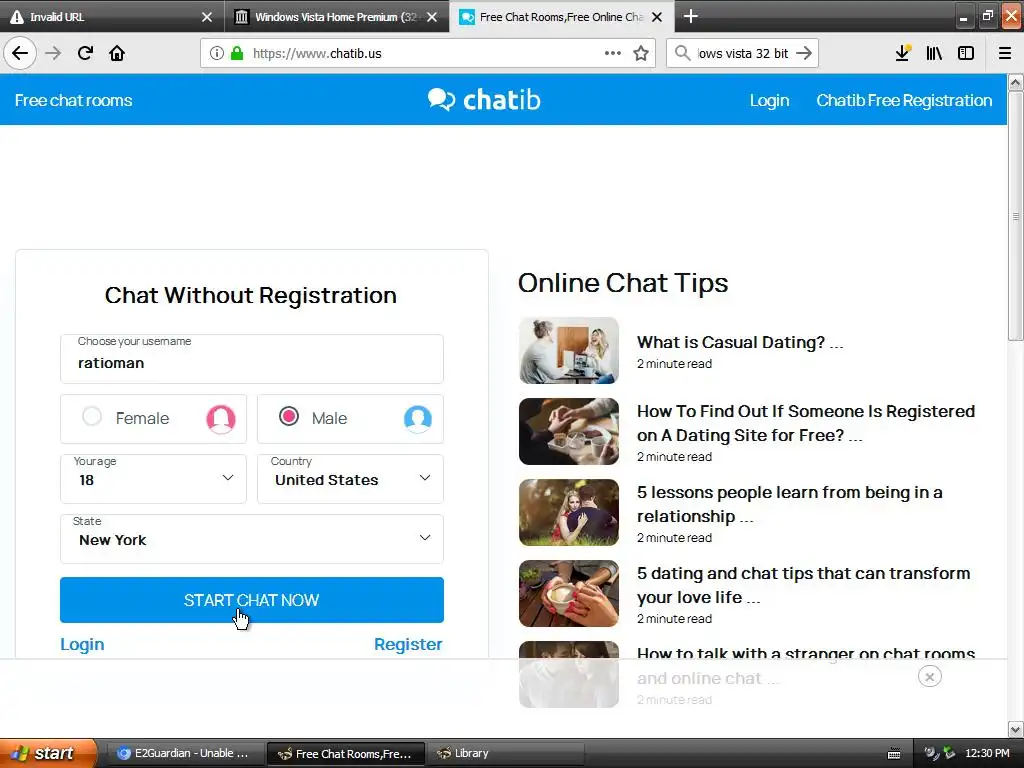The width and height of the screenshot is (1024, 768).
Task: Click the Login link below the form
Action: (x=82, y=644)
